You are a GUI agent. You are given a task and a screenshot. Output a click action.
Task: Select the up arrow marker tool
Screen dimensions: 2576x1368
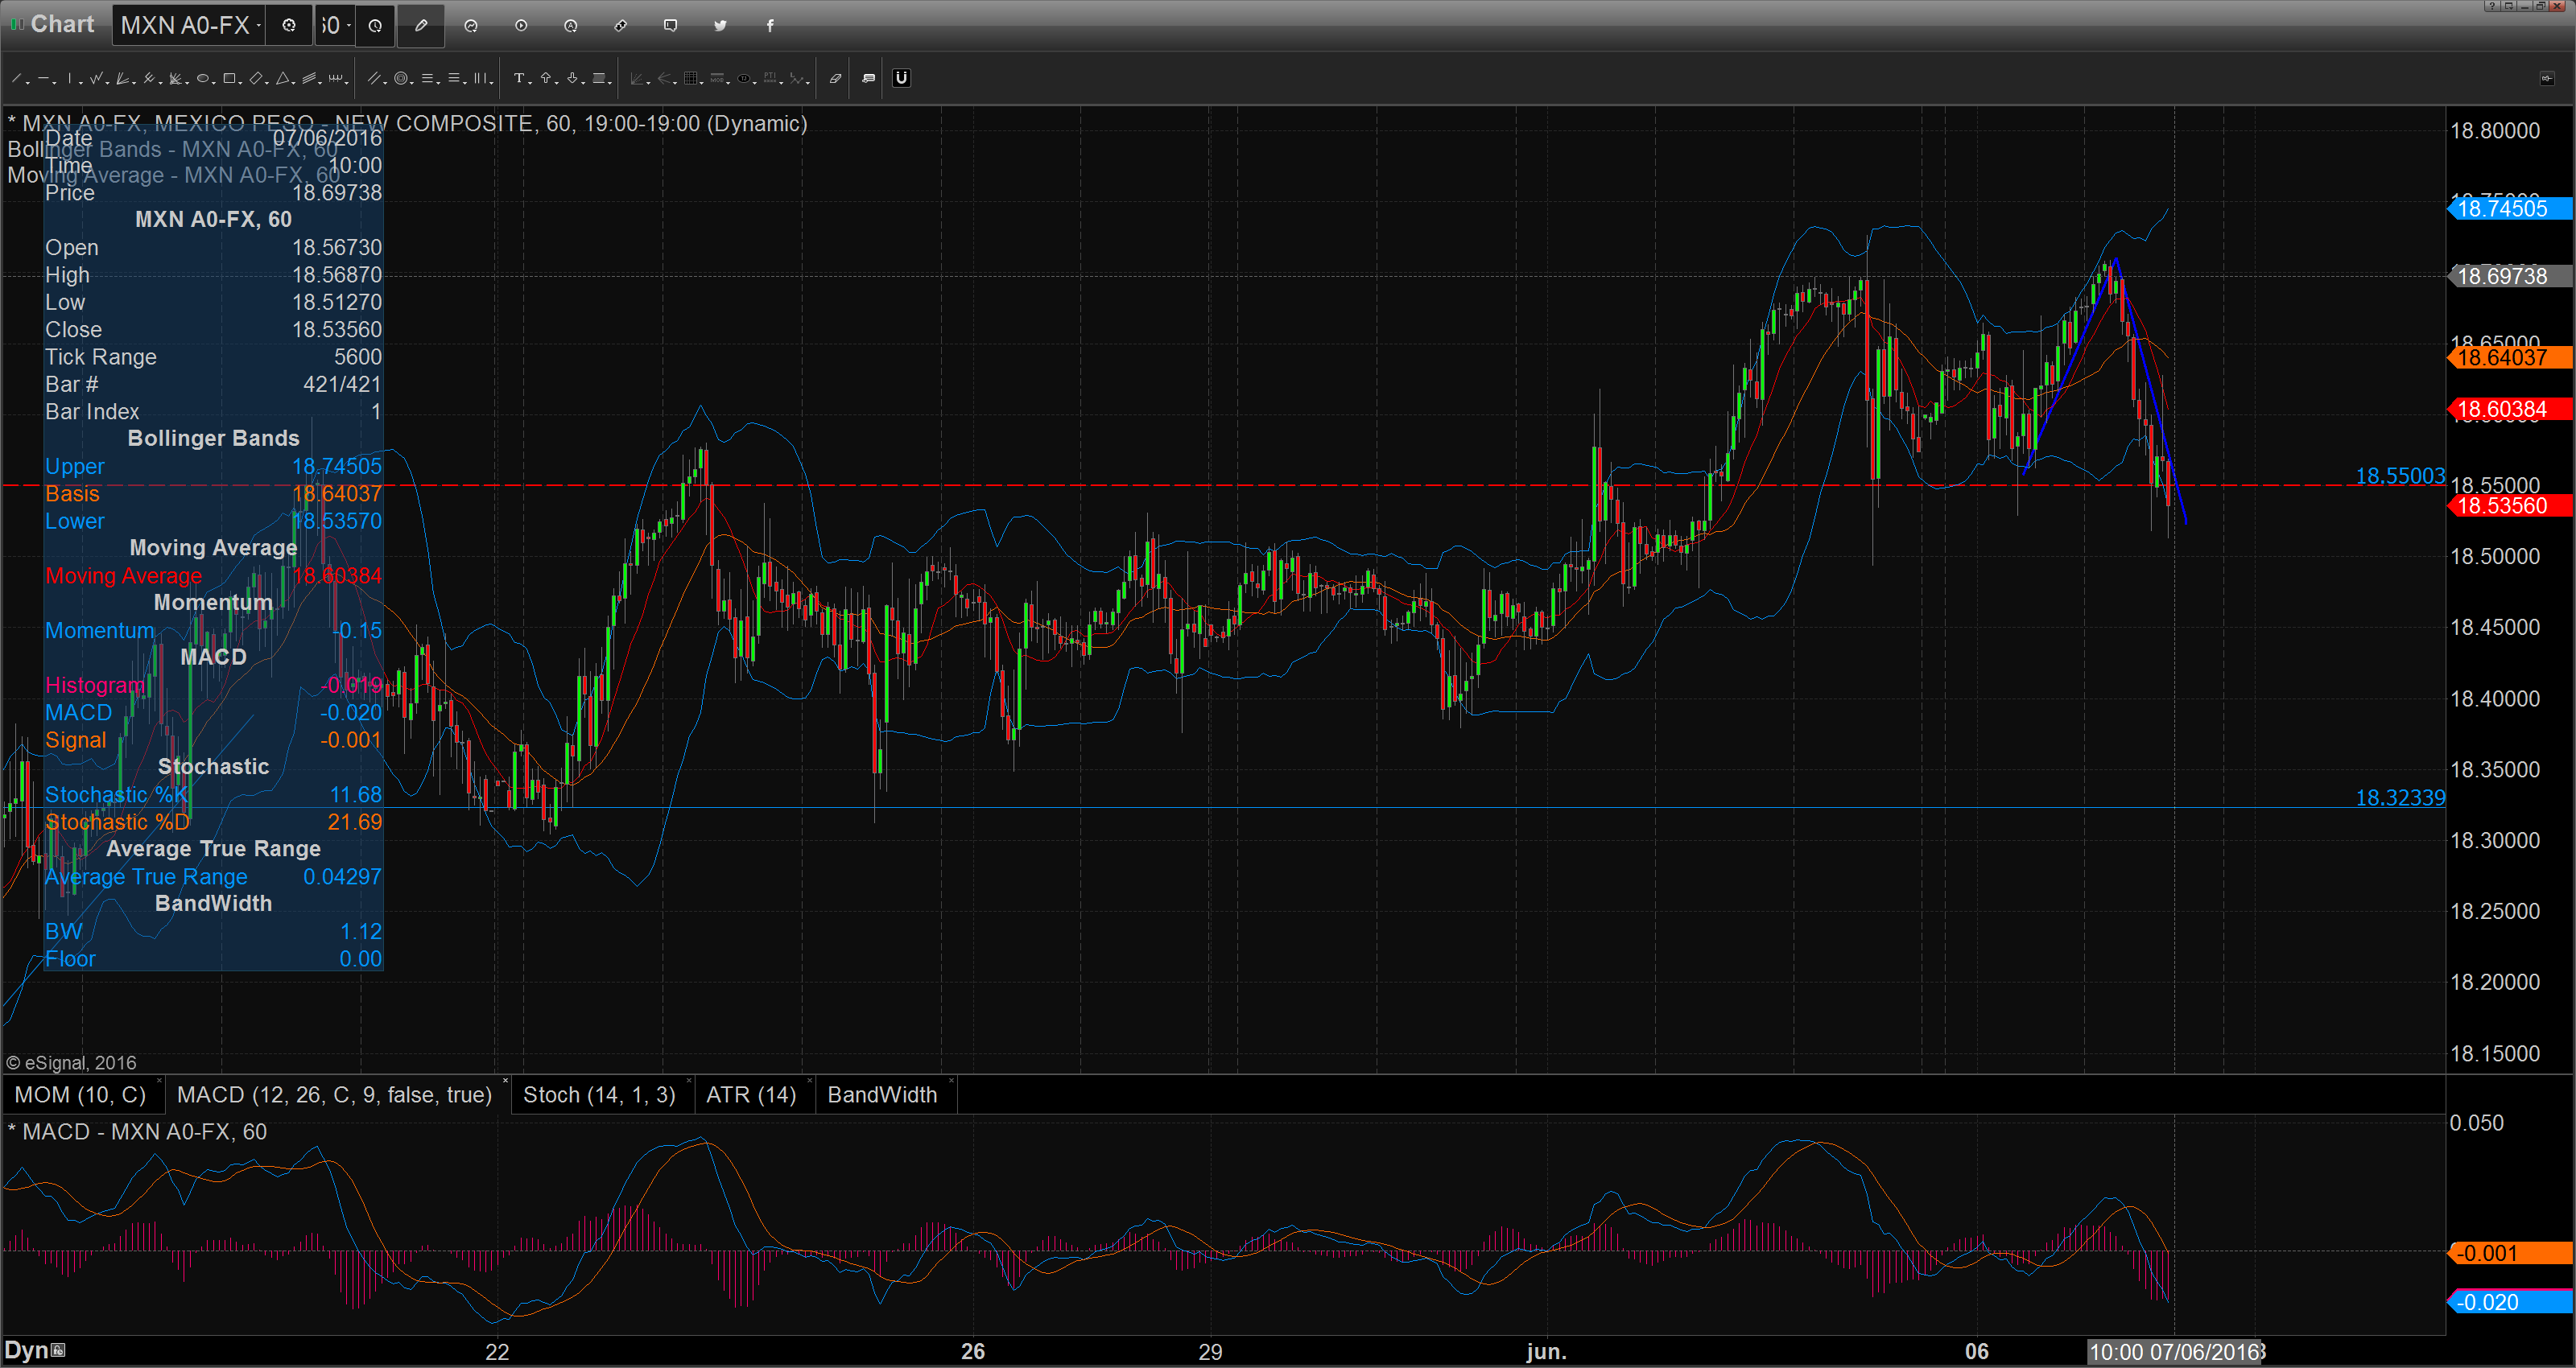click(x=546, y=78)
